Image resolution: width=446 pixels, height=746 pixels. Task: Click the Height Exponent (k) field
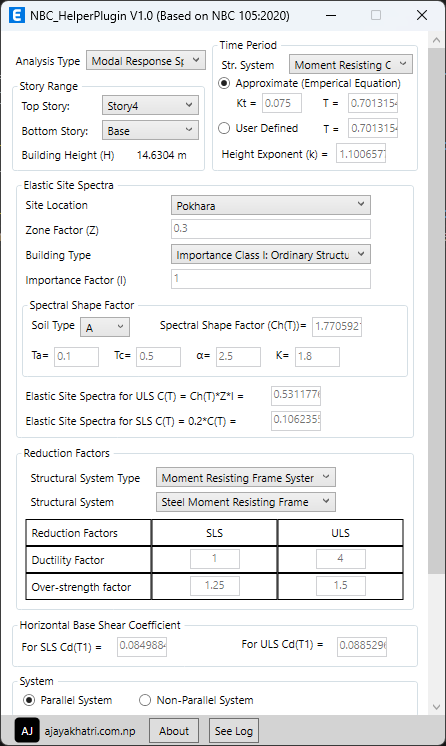point(361,154)
